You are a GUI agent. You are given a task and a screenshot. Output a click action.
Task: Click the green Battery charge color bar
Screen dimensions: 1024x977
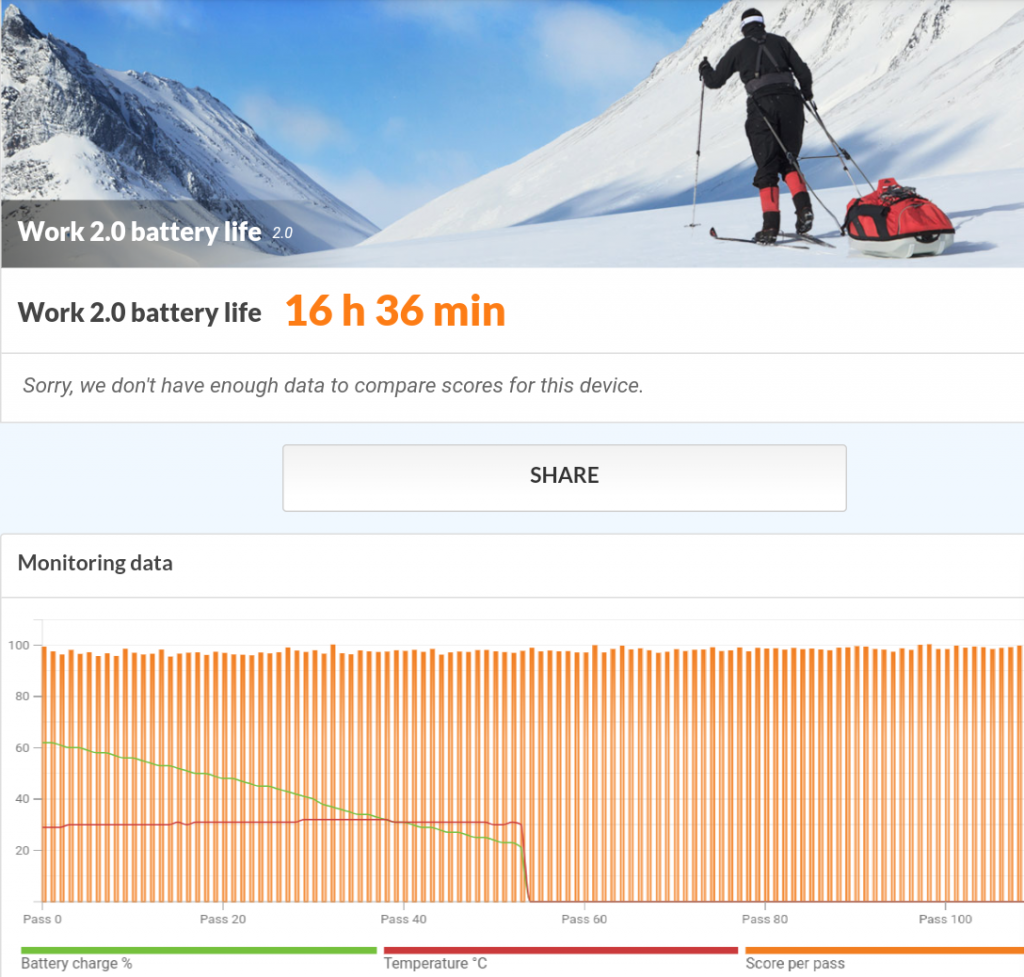tap(199, 950)
